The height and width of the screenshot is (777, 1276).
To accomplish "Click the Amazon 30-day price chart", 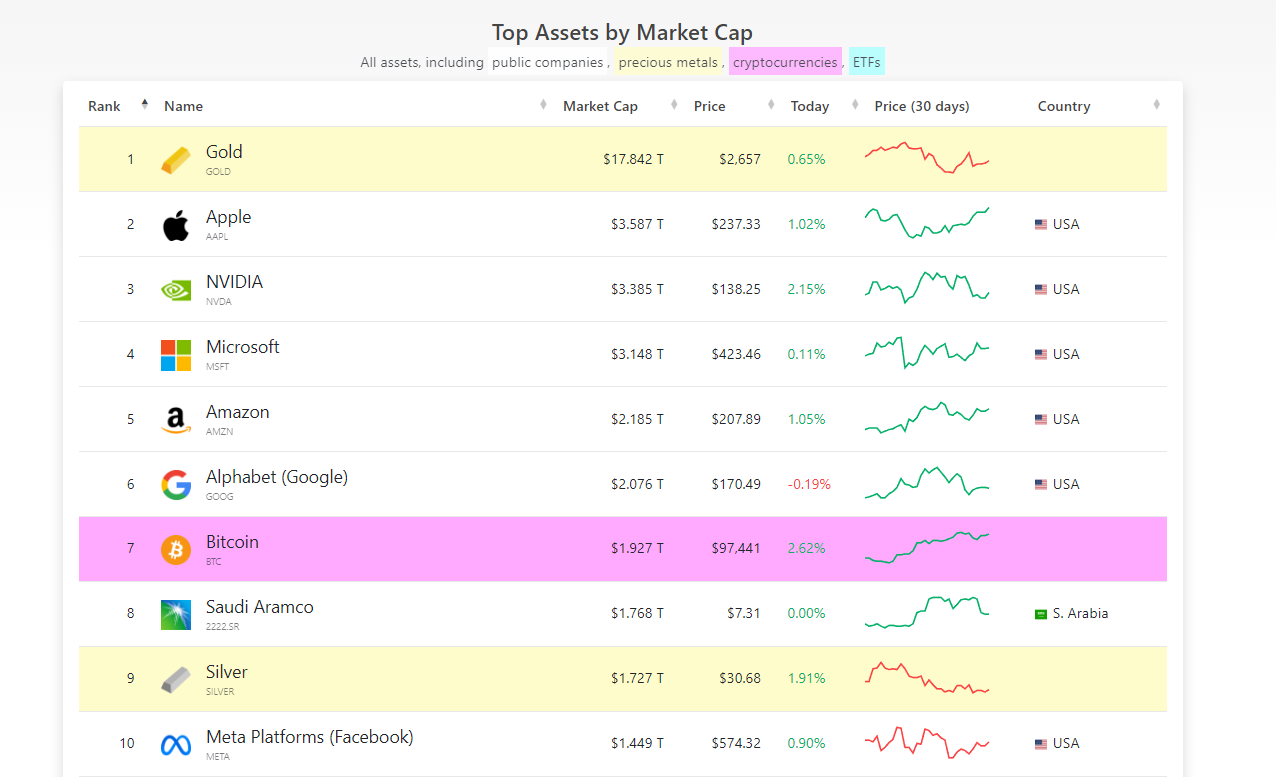I will [927, 418].
